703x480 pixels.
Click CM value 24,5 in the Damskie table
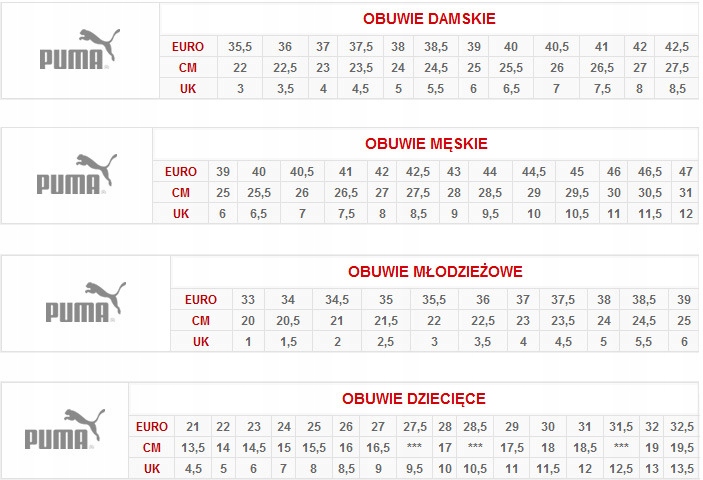436,68
